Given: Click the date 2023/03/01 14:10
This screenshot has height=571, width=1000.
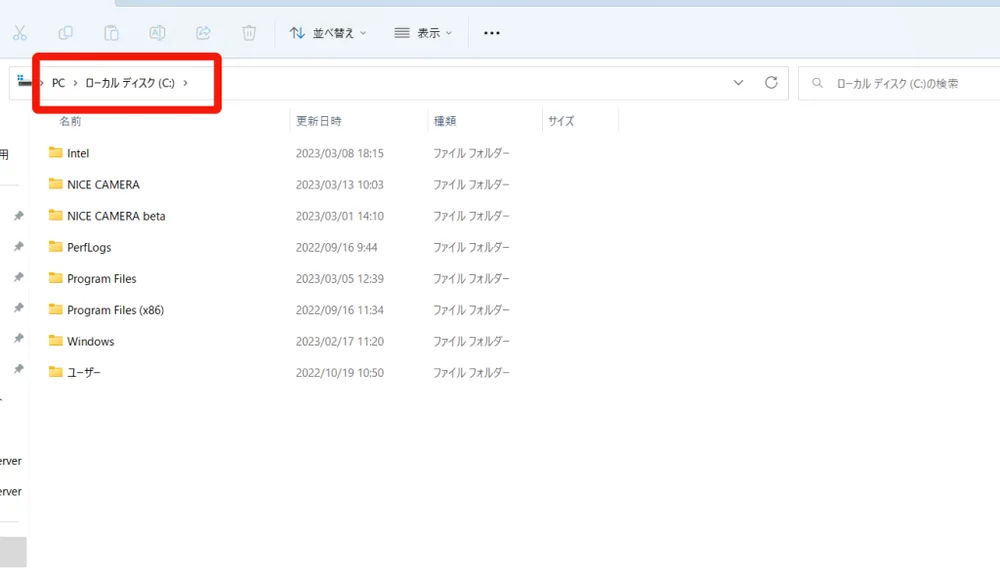Looking at the screenshot, I should [x=340, y=216].
